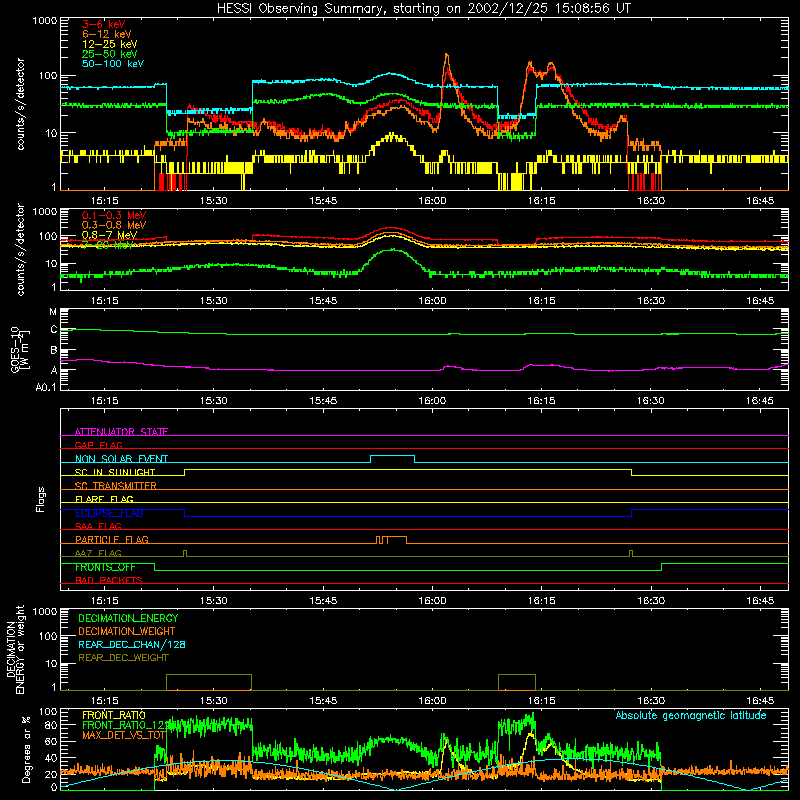
Task: Click the green 25-50 keV legend entry
Action: (x=110, y=54)
